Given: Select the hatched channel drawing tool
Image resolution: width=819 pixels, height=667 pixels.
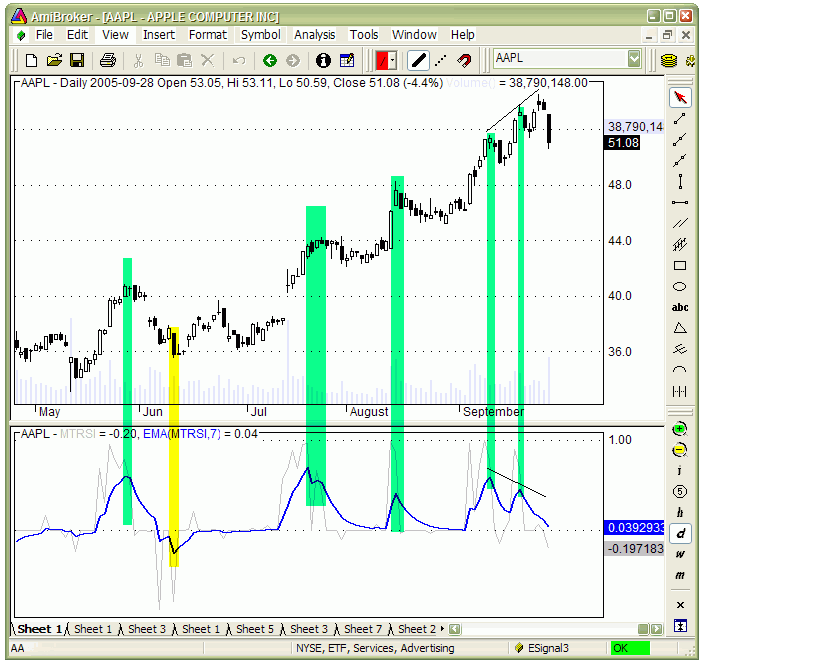Looking at the screenshot, I should (680, 244).
